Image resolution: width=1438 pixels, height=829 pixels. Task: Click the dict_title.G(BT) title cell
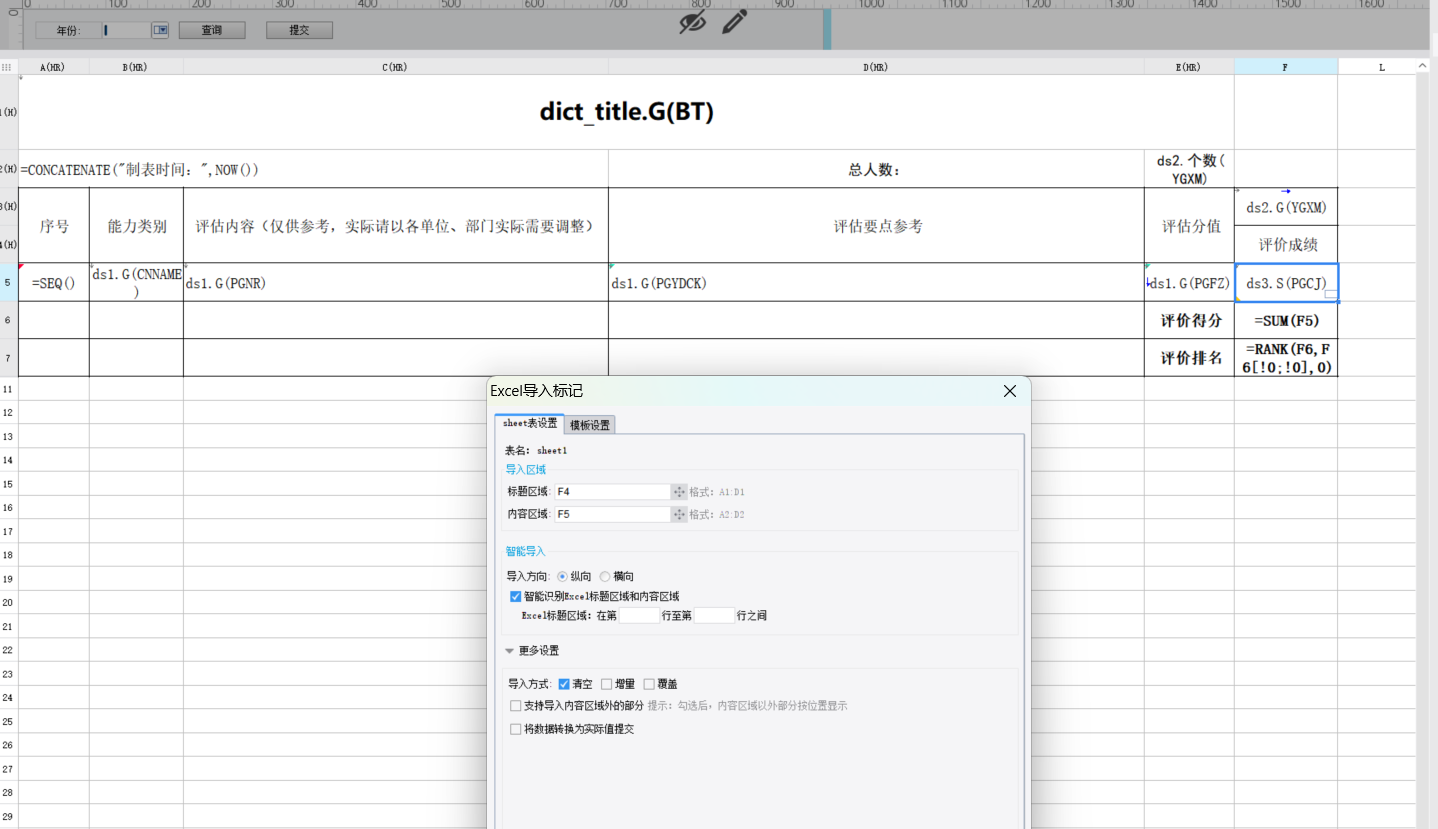tap(626, 112)
